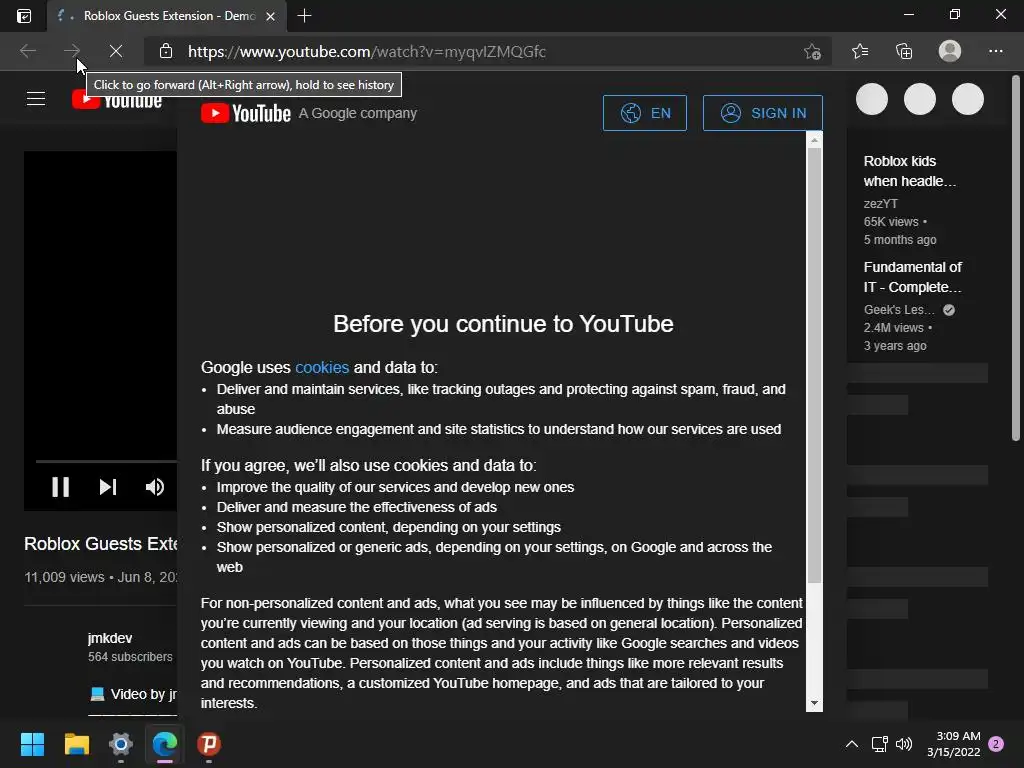The height and width of the screenshot is (768, 1024).
Task: Click the video title Roblox Guests Exte
Action: click(101, 543)
